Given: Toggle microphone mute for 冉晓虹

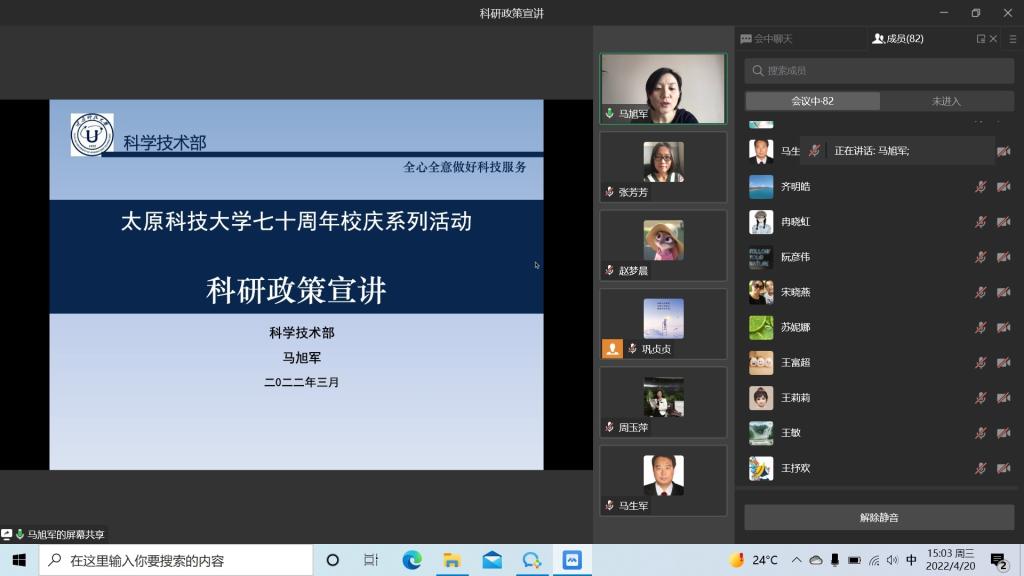Looking at the screenshot, I should (x=981, y=222).
